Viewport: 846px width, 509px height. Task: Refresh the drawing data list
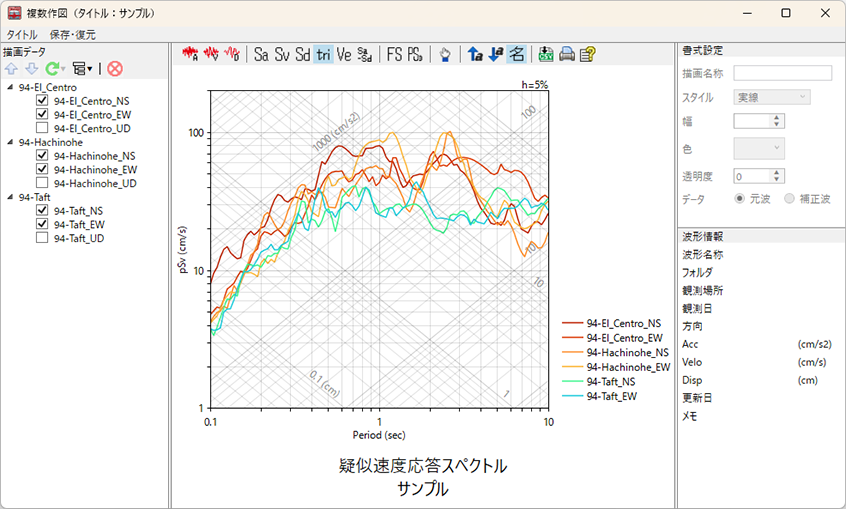coord(52,69)
